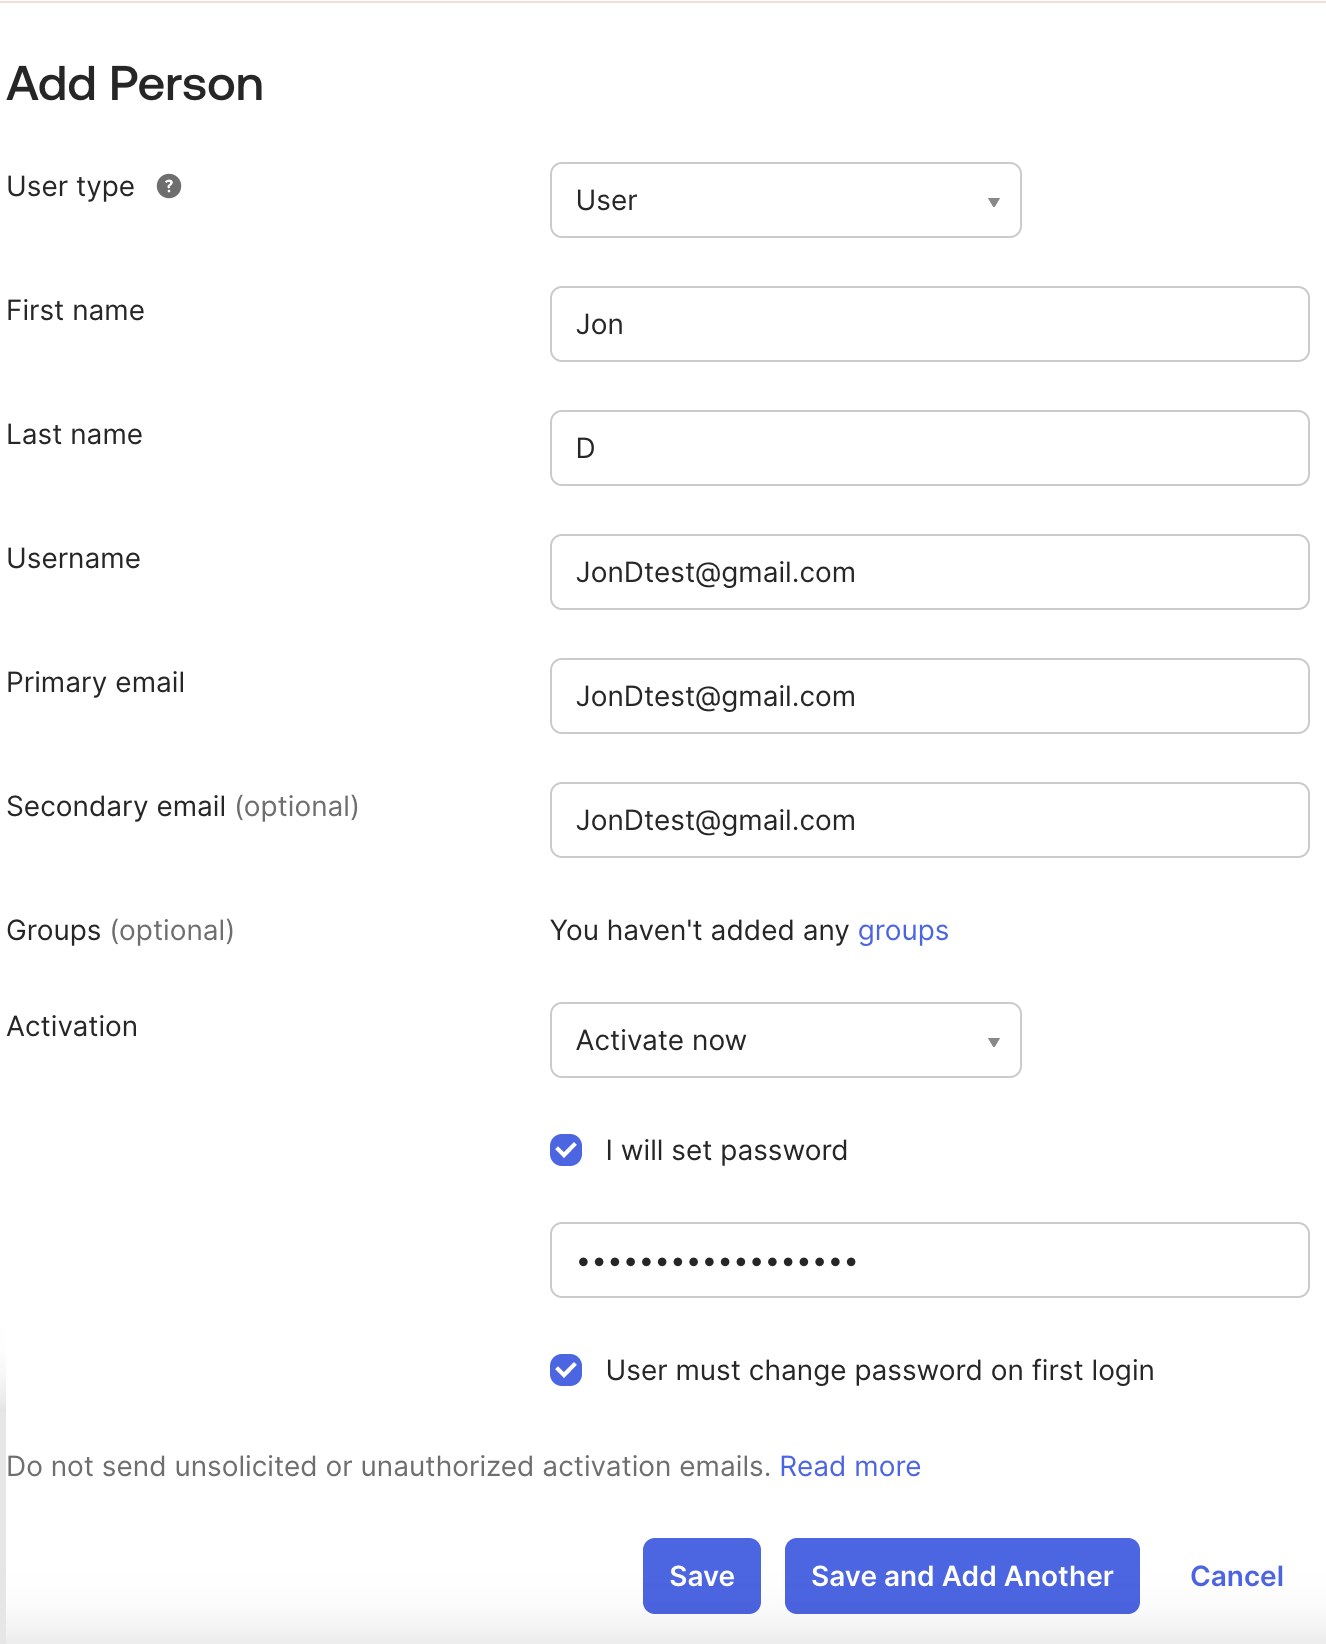Select the Secondary email optional field
Image resolution: width=1326 pixels, height=1644 pixels.
point(928,820)
